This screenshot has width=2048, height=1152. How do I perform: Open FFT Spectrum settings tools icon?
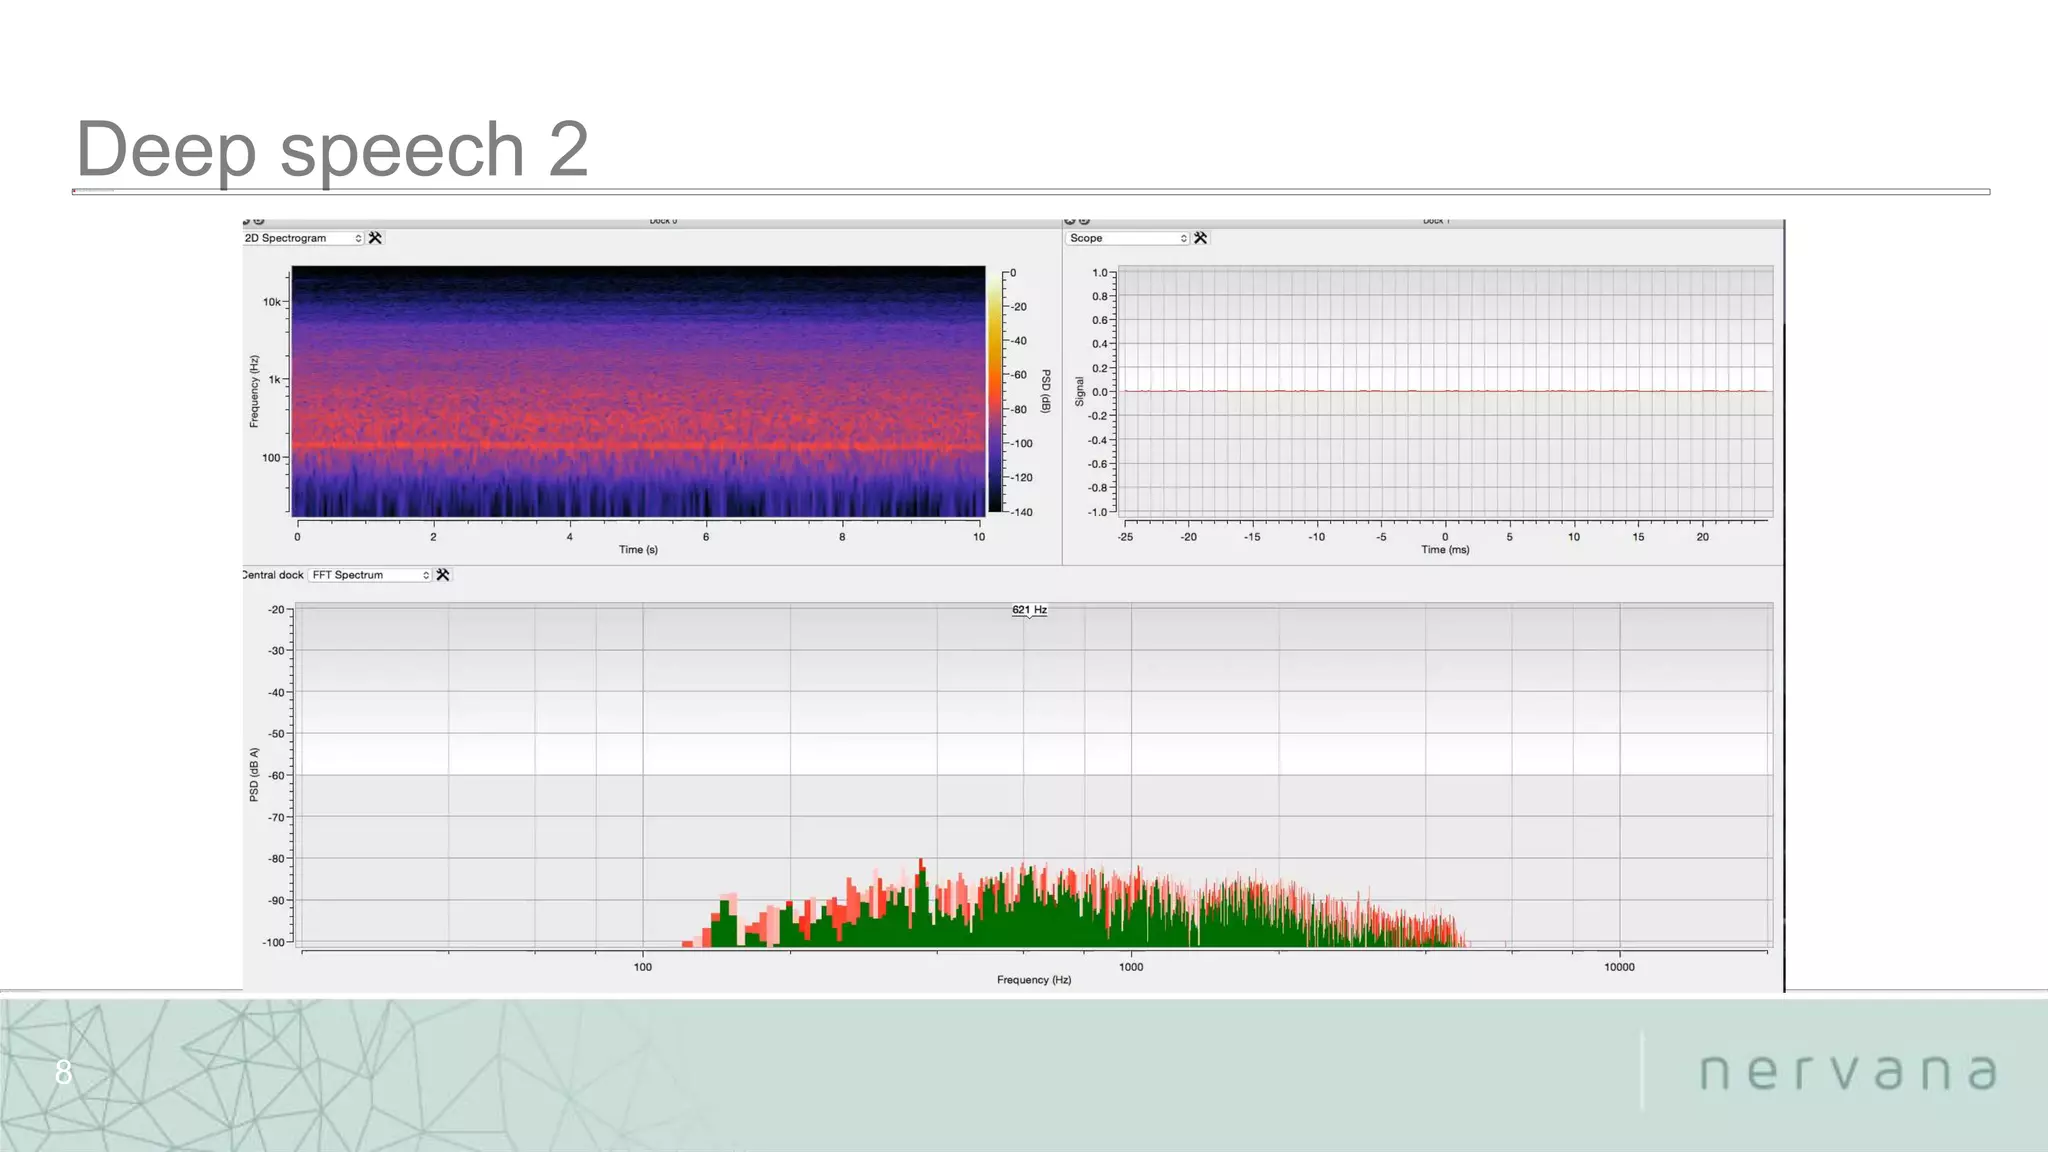443,575
